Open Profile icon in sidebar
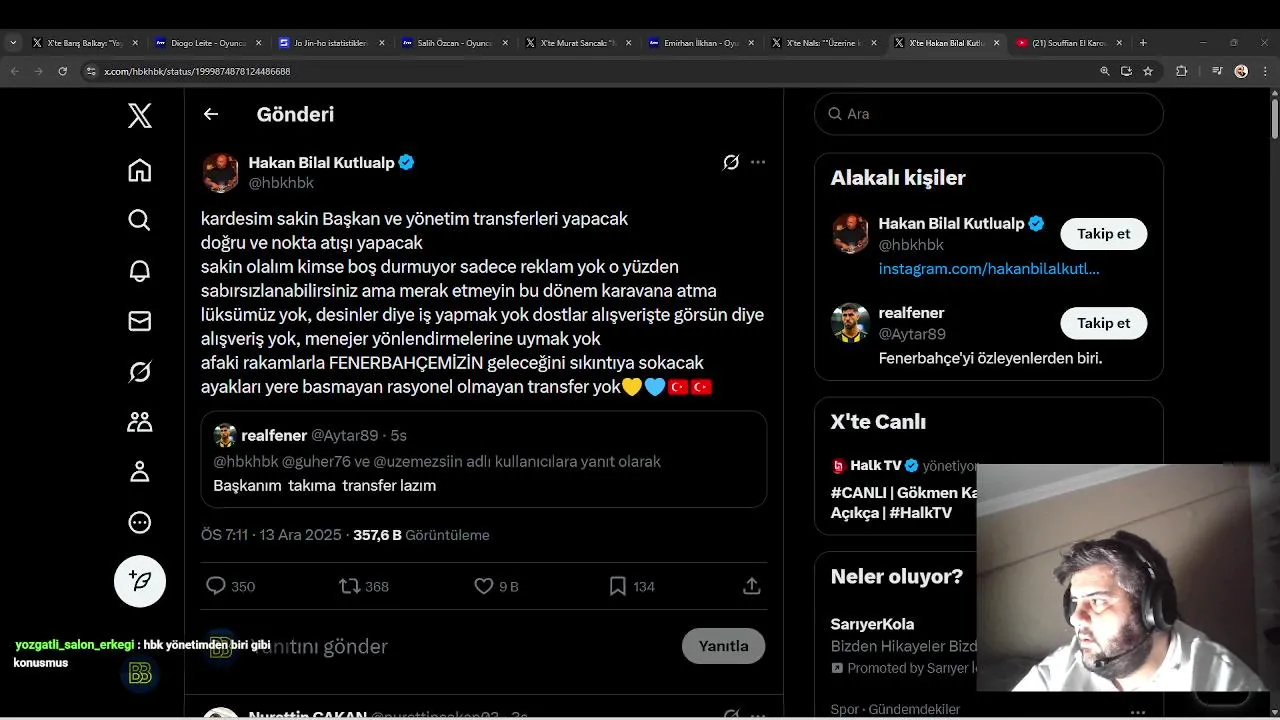Viewport: 1280px width, 720px height. tap(140, 472)
